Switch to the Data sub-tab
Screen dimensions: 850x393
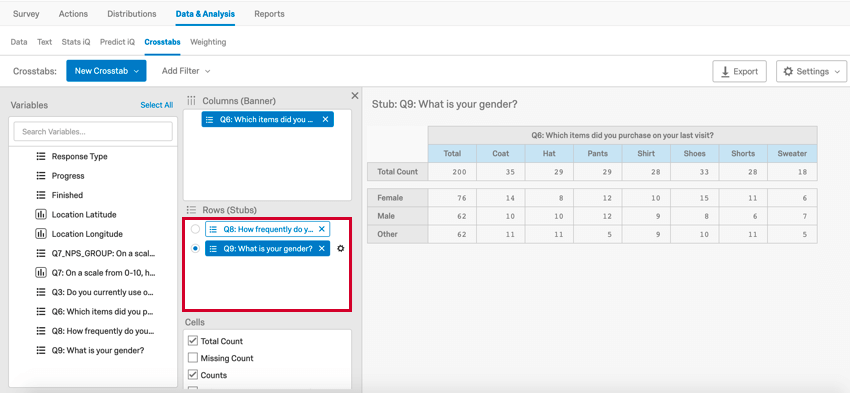click(19, 42)
